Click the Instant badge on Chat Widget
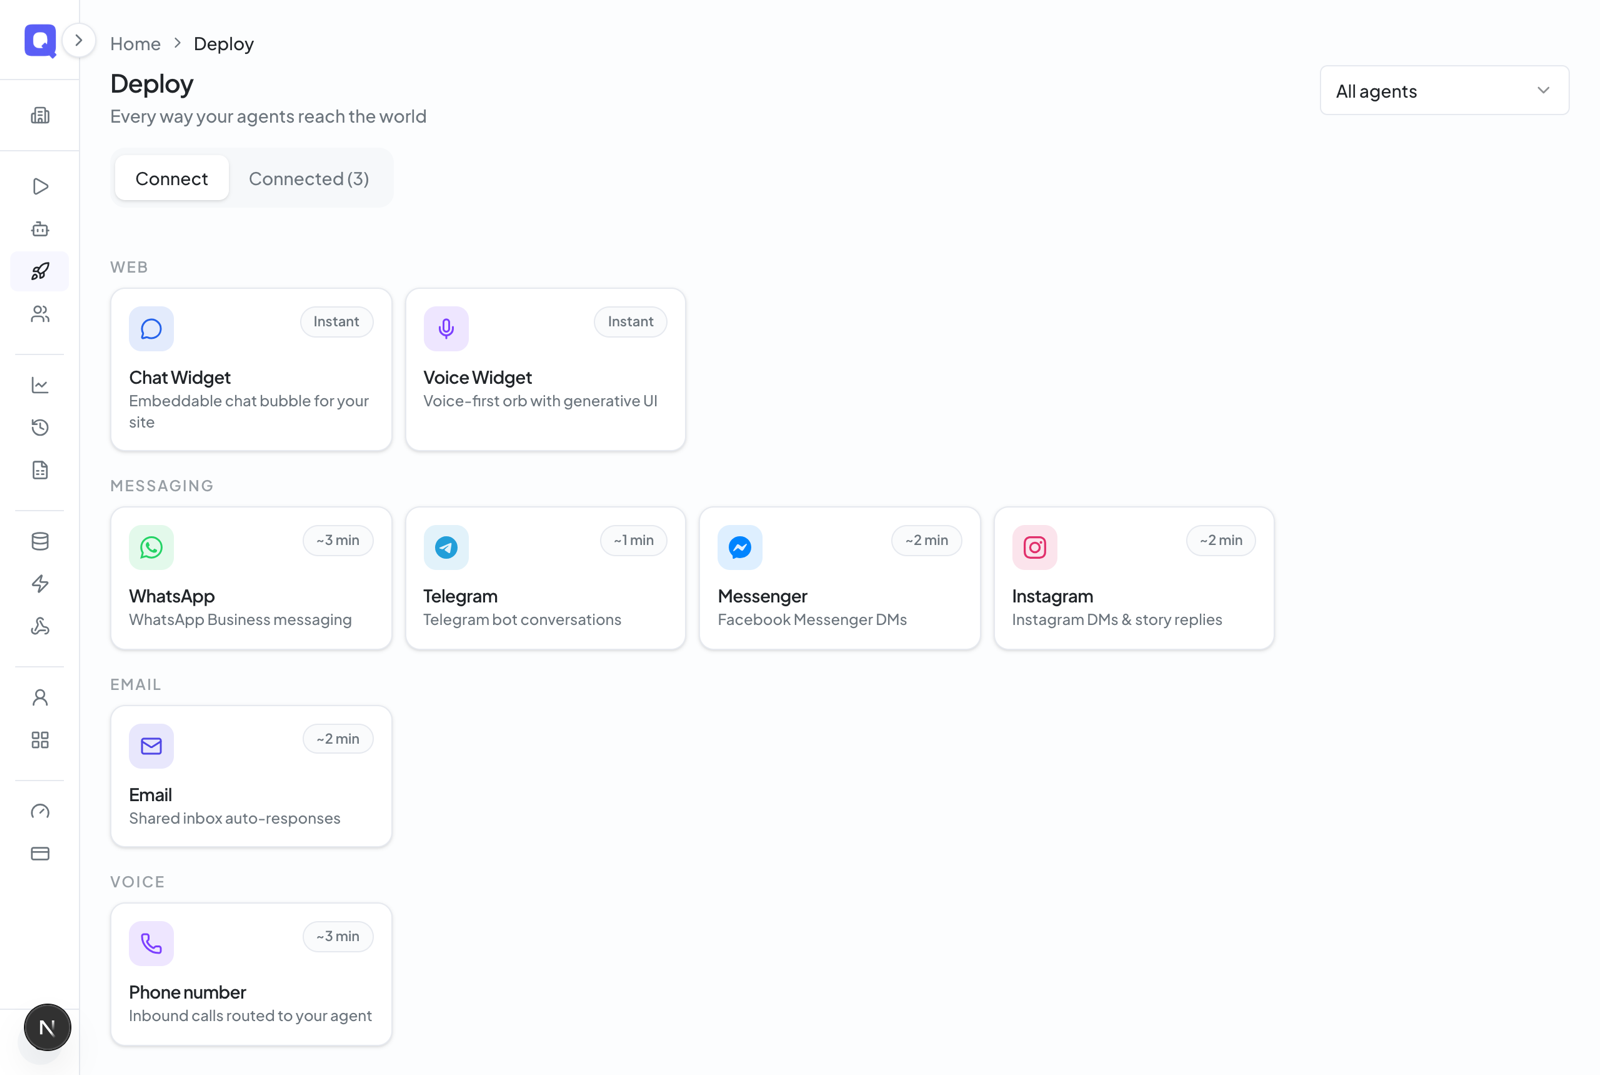This screenshot has width=1600, height=1075. pyautogui.click(x=337, y=321)
